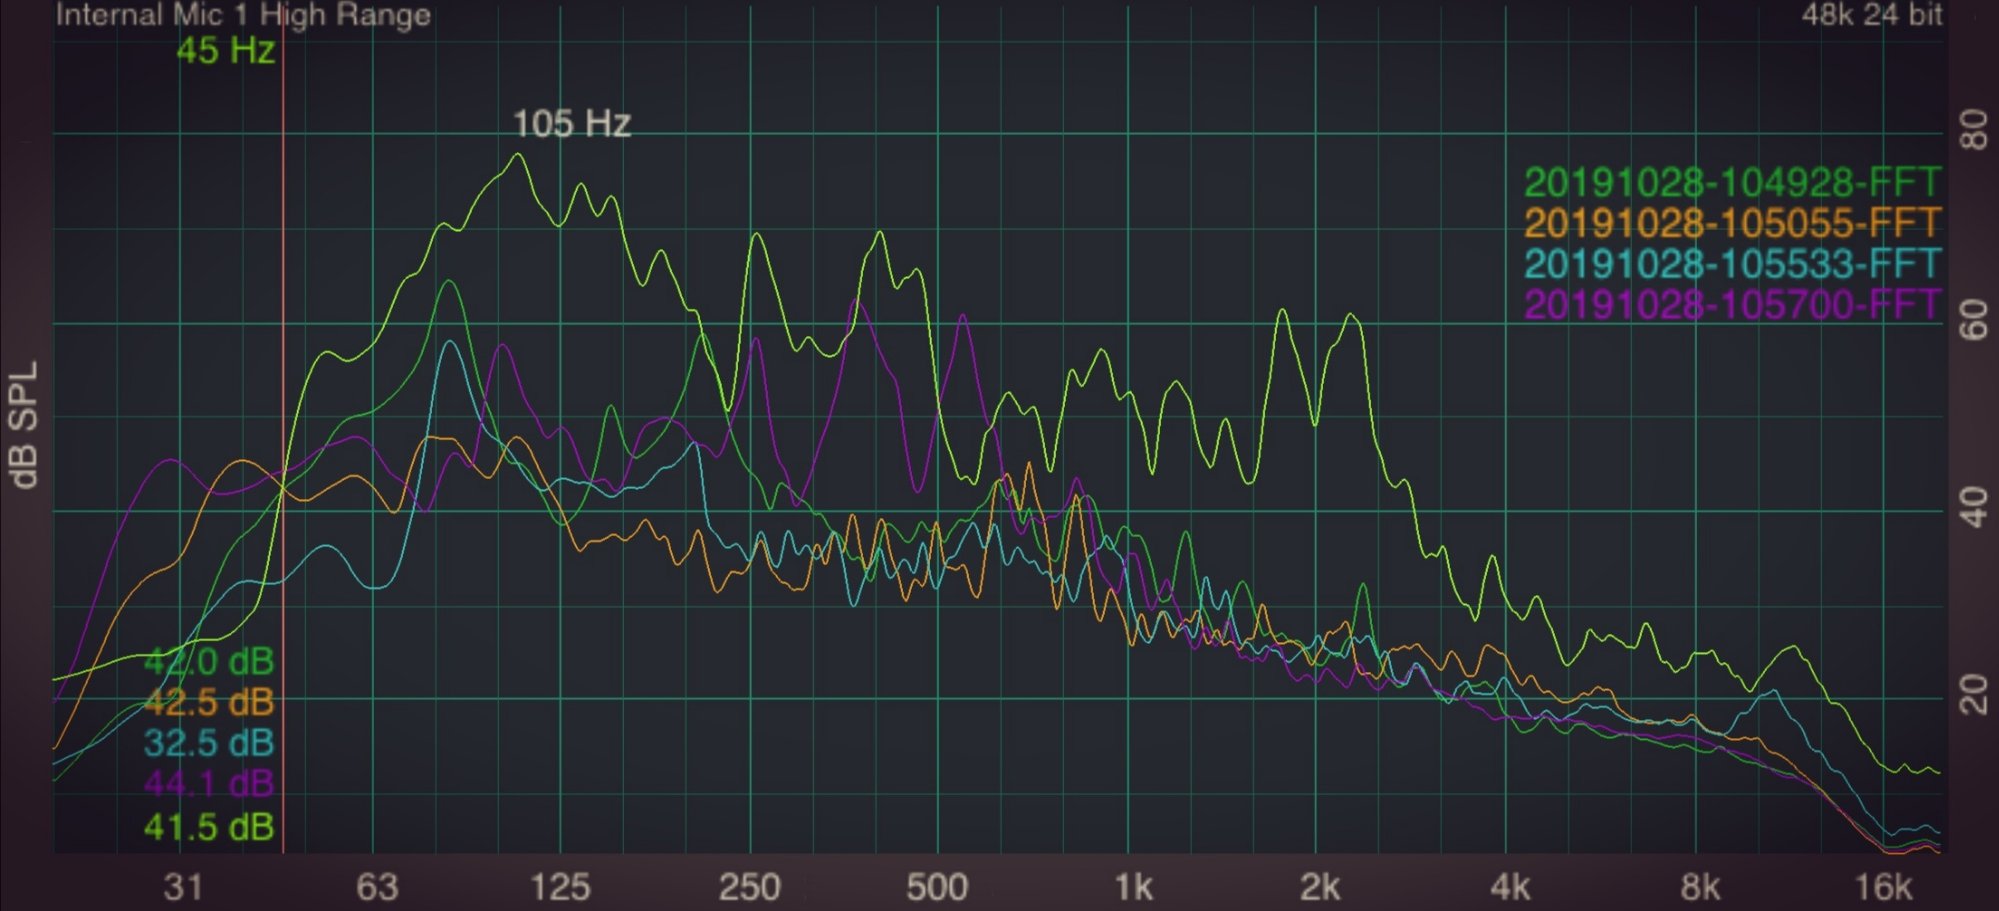Click the 1k frequency axis label
Screen dimensions: 1999x911
pyautogui.click(x=1133, y=887)
